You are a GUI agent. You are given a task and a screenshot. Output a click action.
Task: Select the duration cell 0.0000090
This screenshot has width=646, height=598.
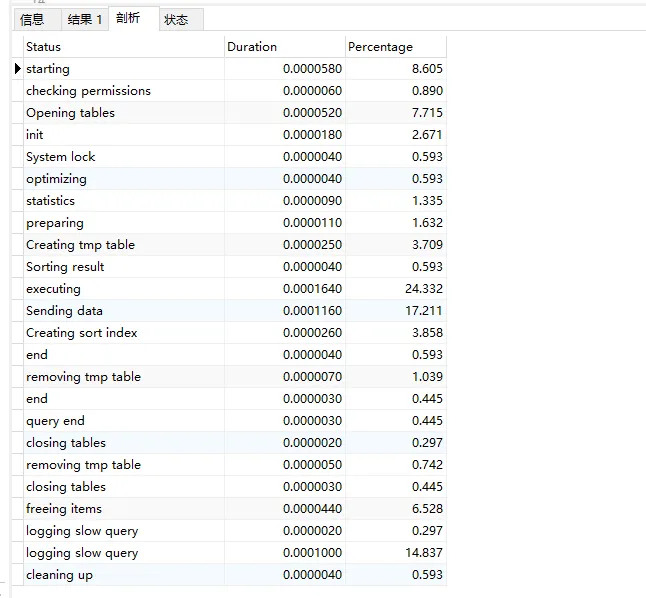[285, 201]
